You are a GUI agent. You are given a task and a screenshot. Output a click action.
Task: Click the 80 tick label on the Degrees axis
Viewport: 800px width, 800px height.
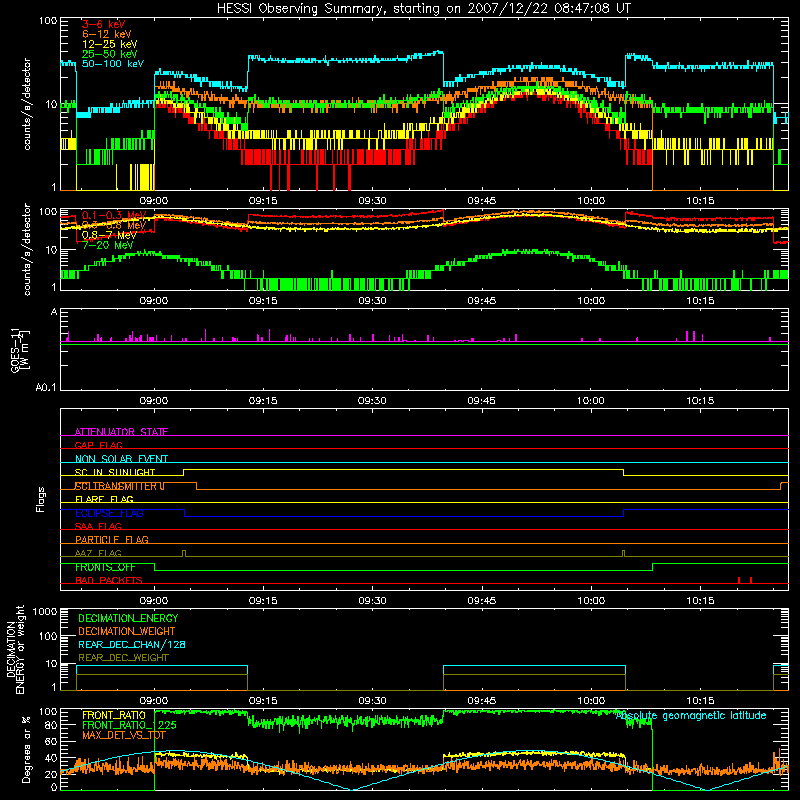coord(51,725)
